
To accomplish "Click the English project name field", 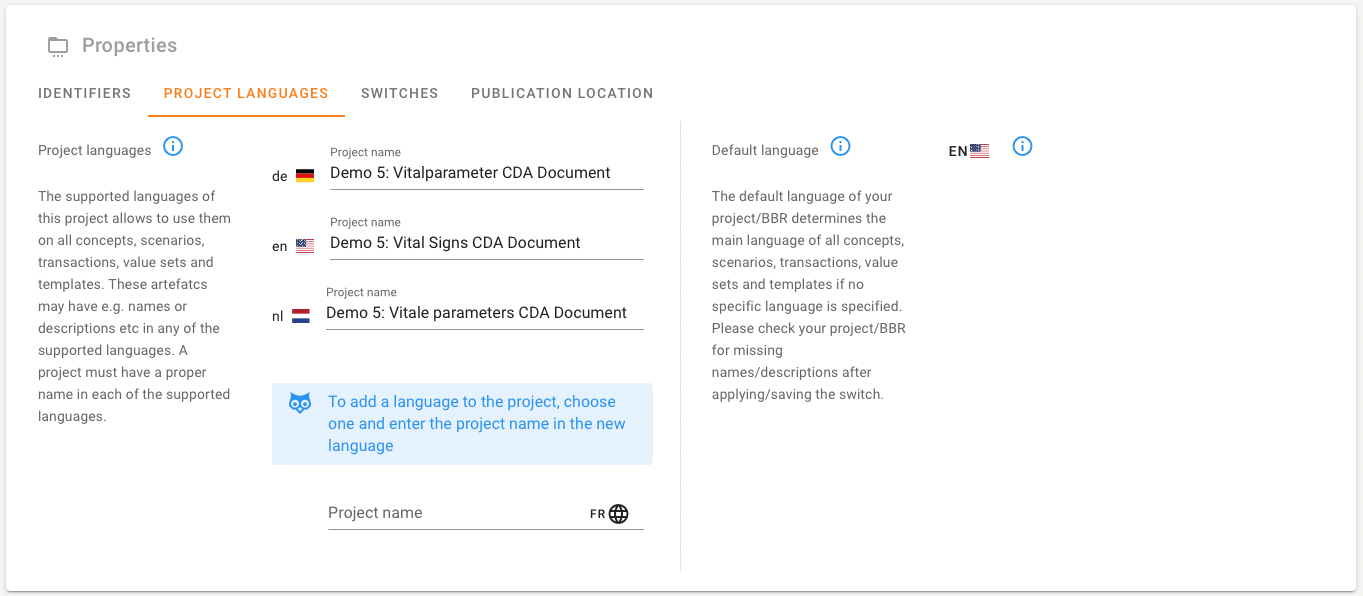I will pos(485,243).
